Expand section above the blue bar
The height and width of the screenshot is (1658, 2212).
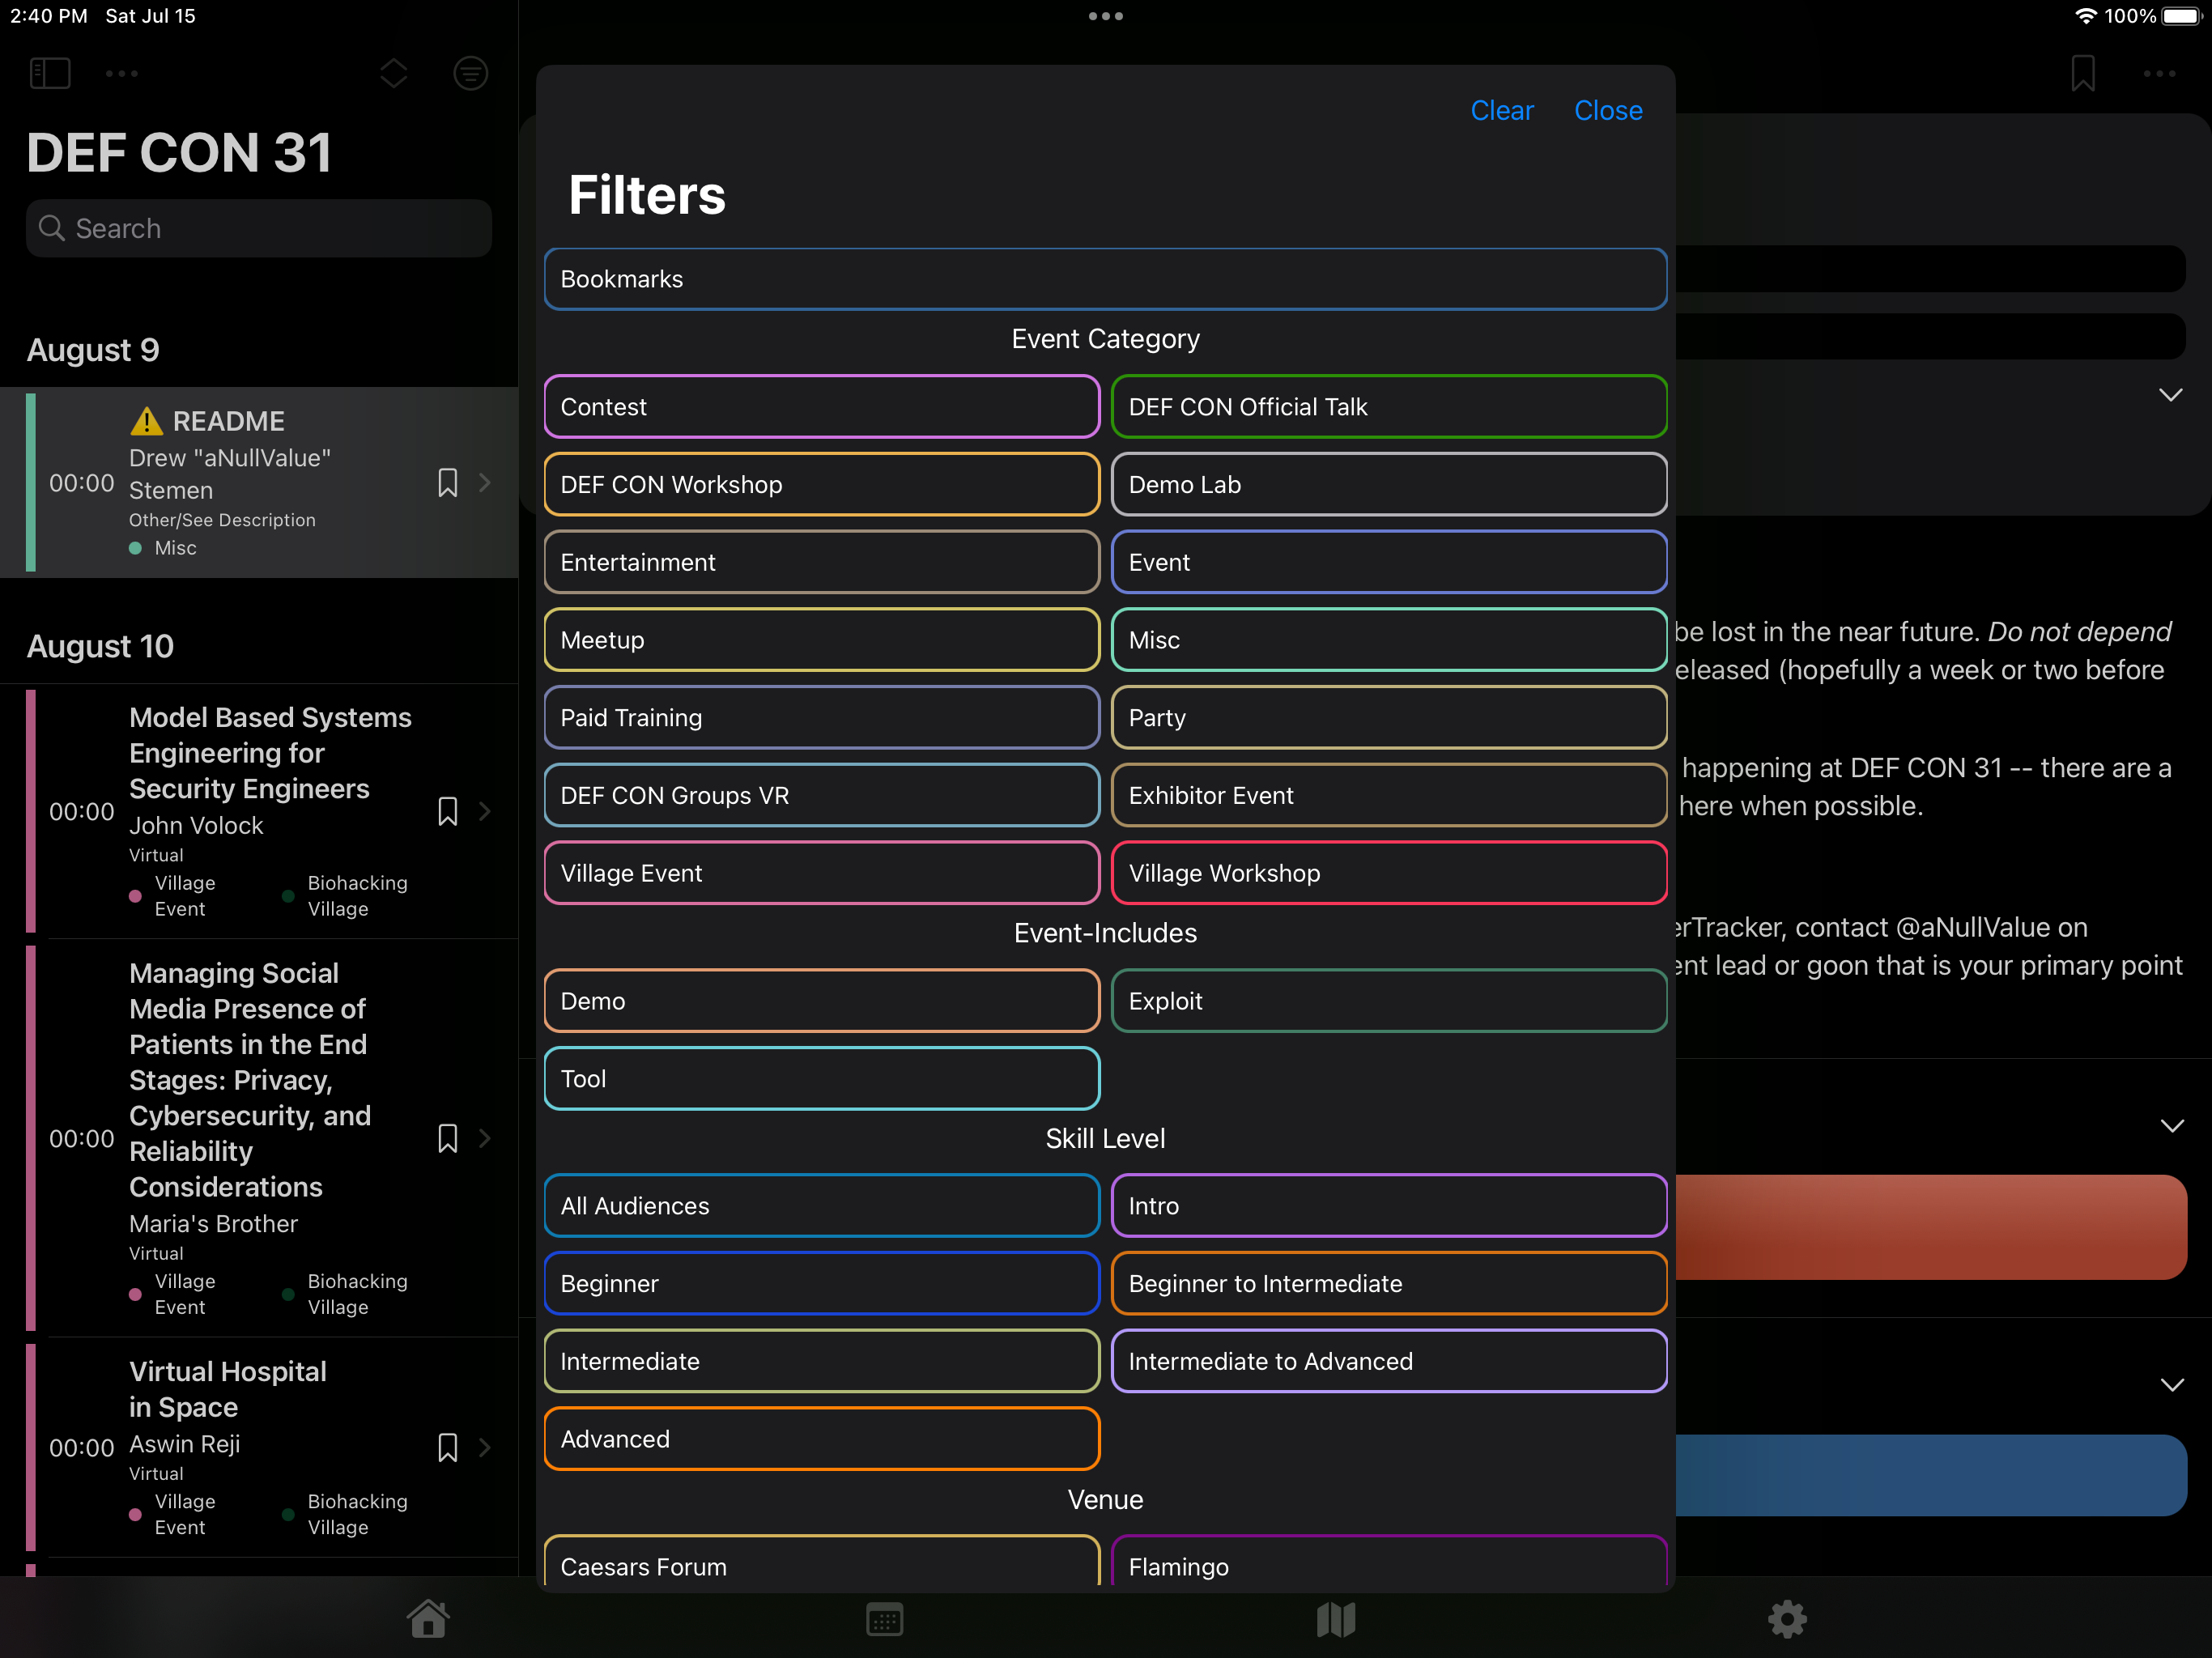(2172, 1385)
